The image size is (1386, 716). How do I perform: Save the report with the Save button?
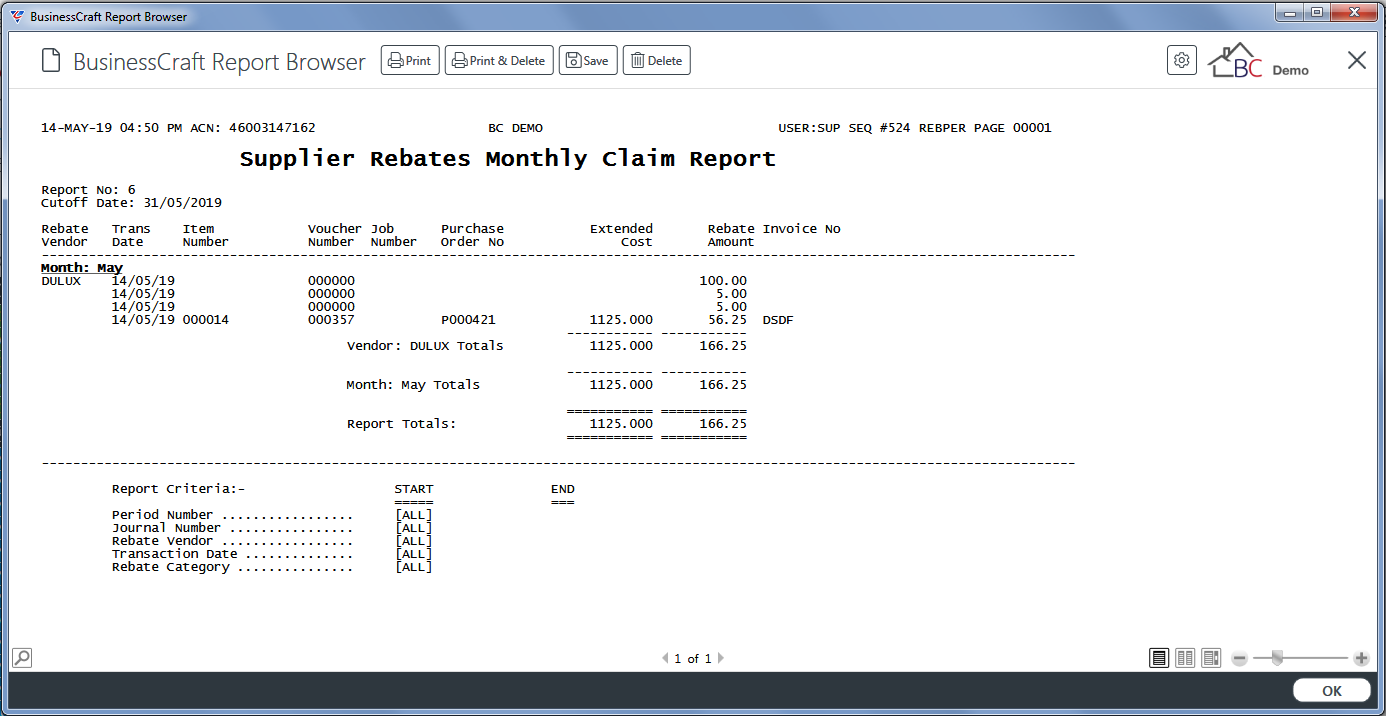click(588, 61)
